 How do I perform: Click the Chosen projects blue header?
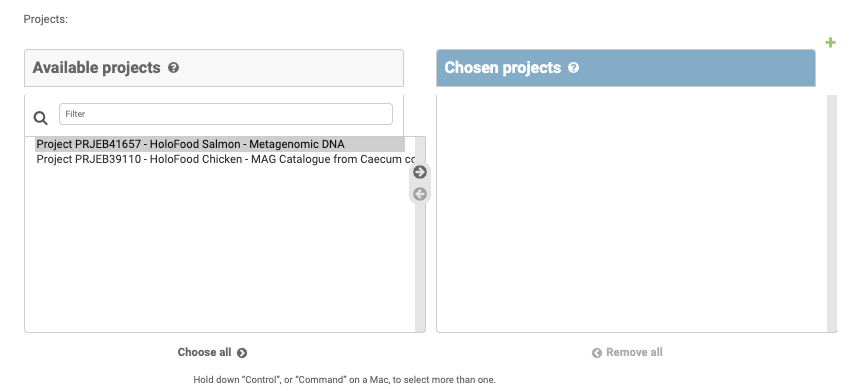point(626,68)
